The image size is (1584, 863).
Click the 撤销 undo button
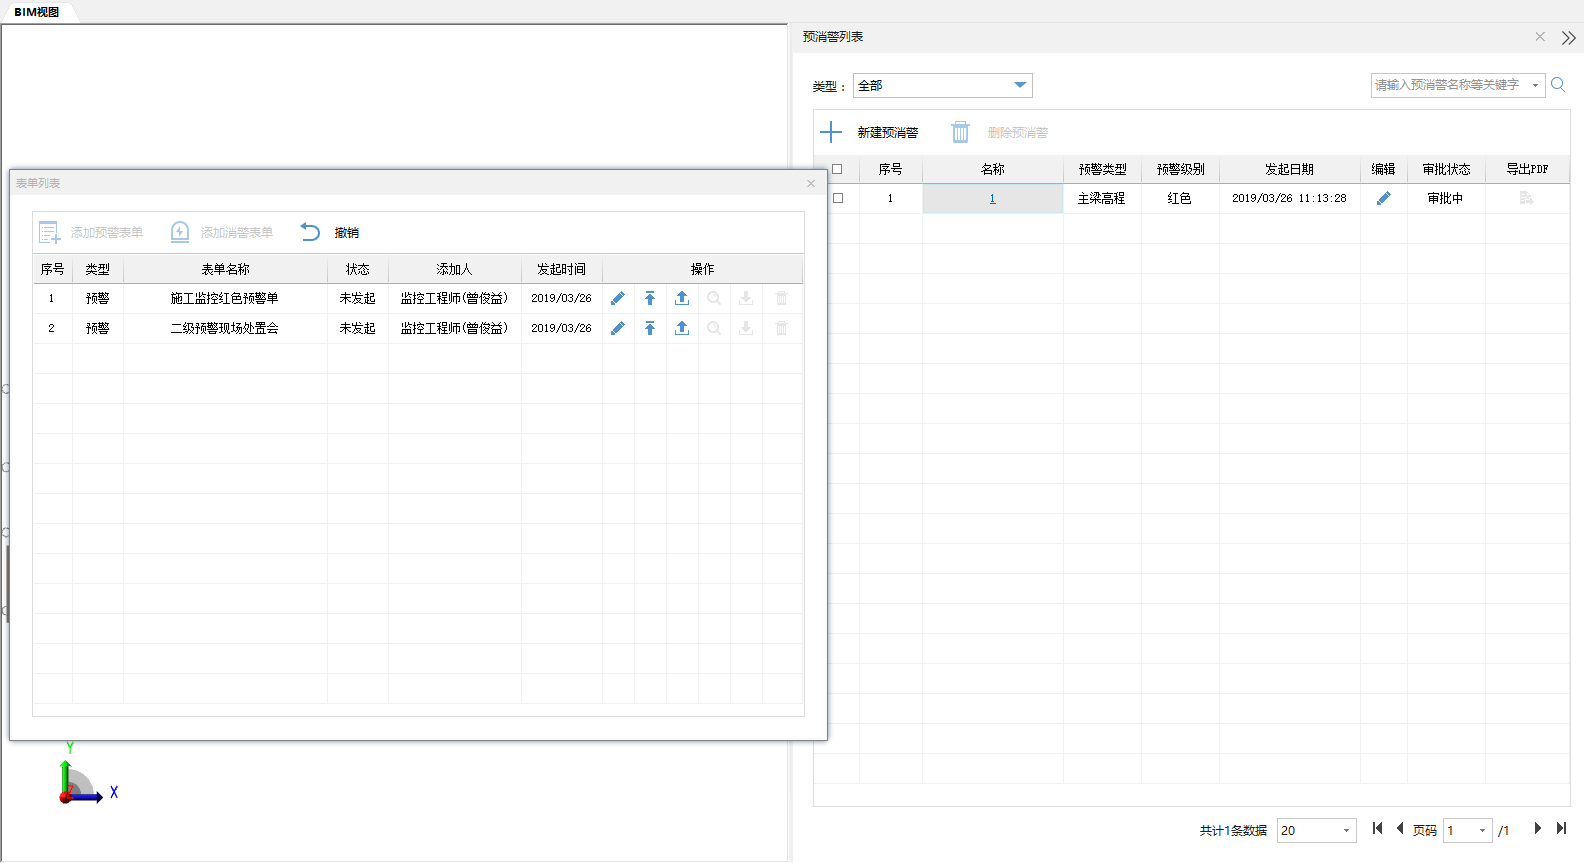click(x=330, y=232)
